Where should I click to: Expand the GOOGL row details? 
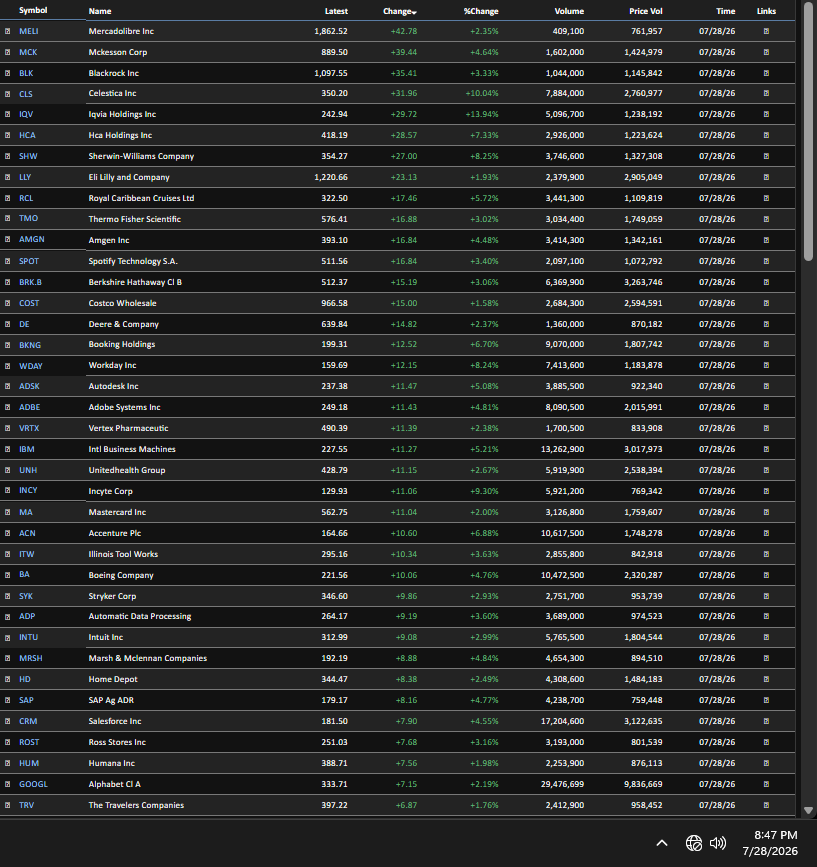pyautogui.click(x=8, y=785)
